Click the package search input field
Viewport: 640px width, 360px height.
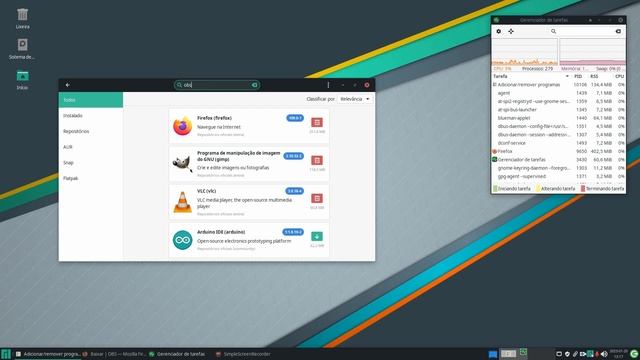coord(217,85)
